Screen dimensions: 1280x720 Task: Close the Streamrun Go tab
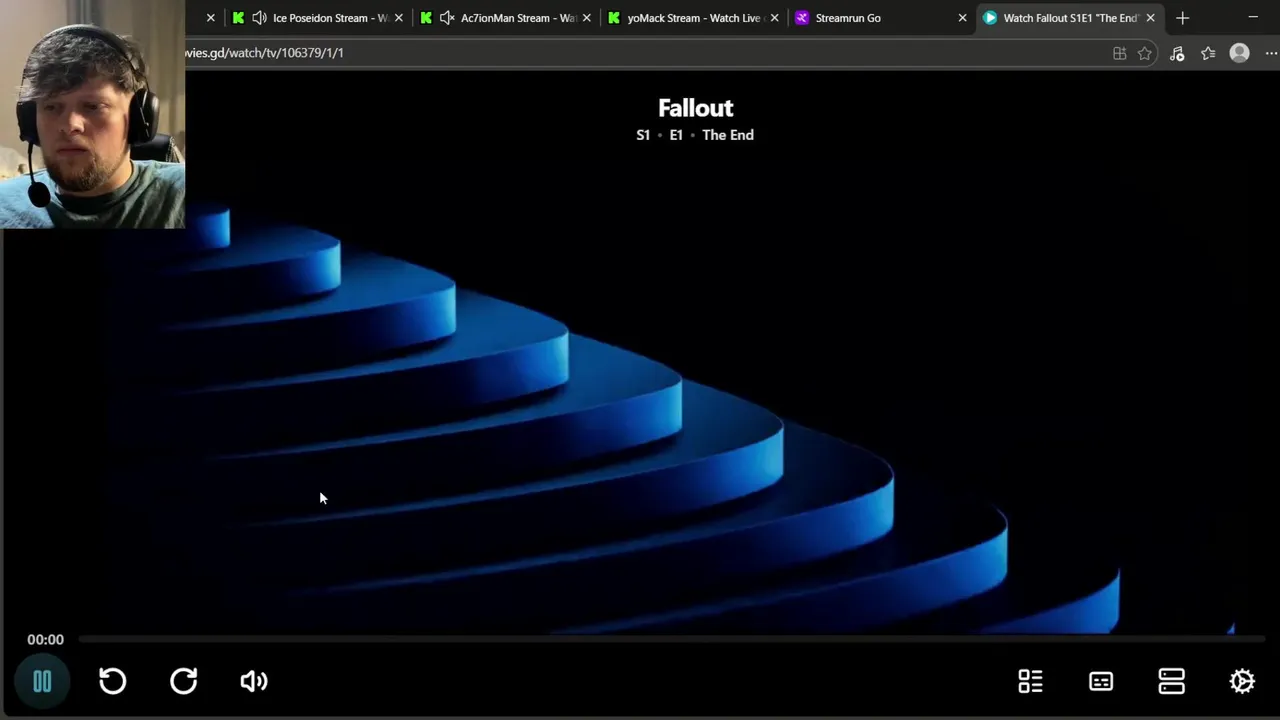962,18
